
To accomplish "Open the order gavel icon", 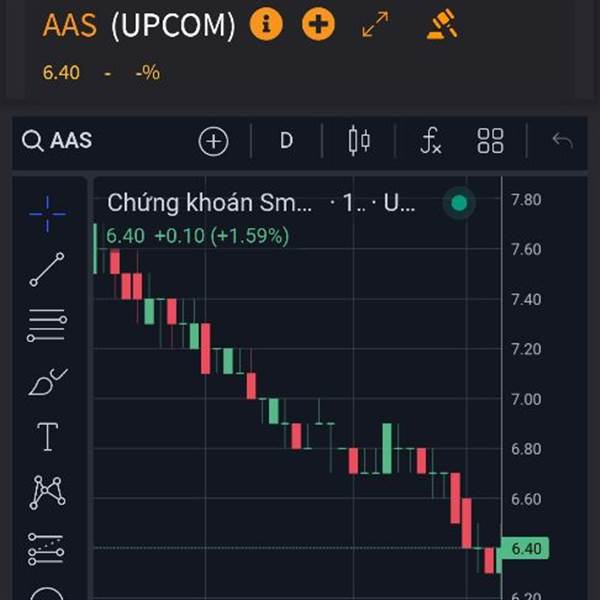I will (x=443, y=24).
